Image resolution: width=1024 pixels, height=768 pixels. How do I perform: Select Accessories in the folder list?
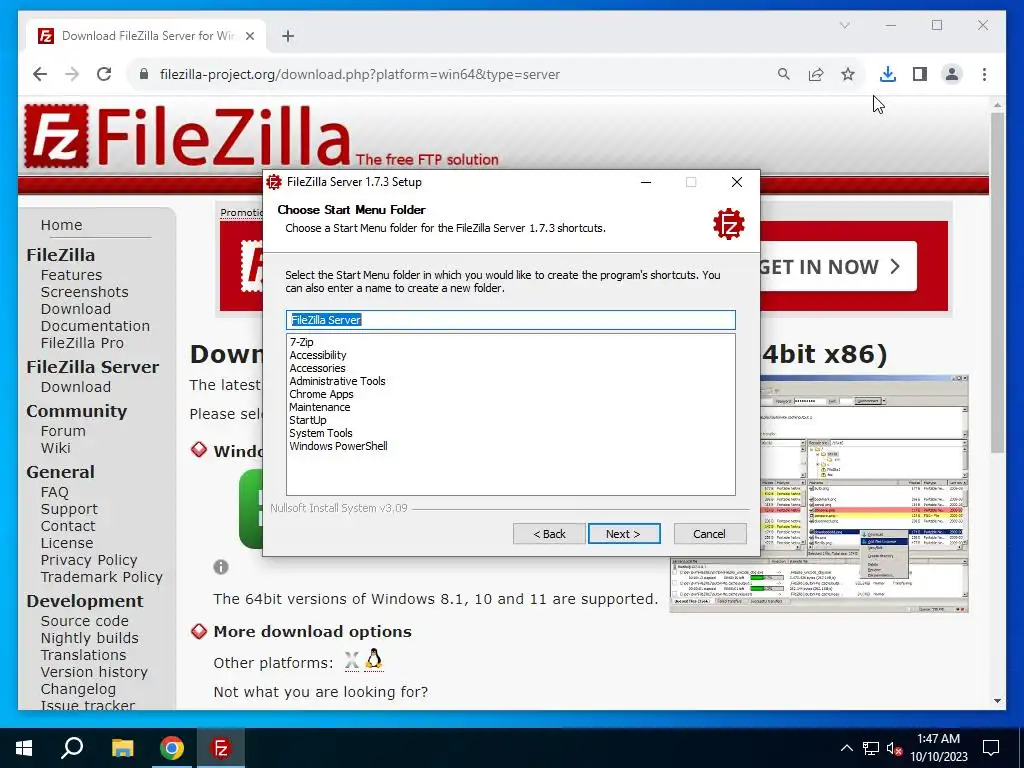317,368
